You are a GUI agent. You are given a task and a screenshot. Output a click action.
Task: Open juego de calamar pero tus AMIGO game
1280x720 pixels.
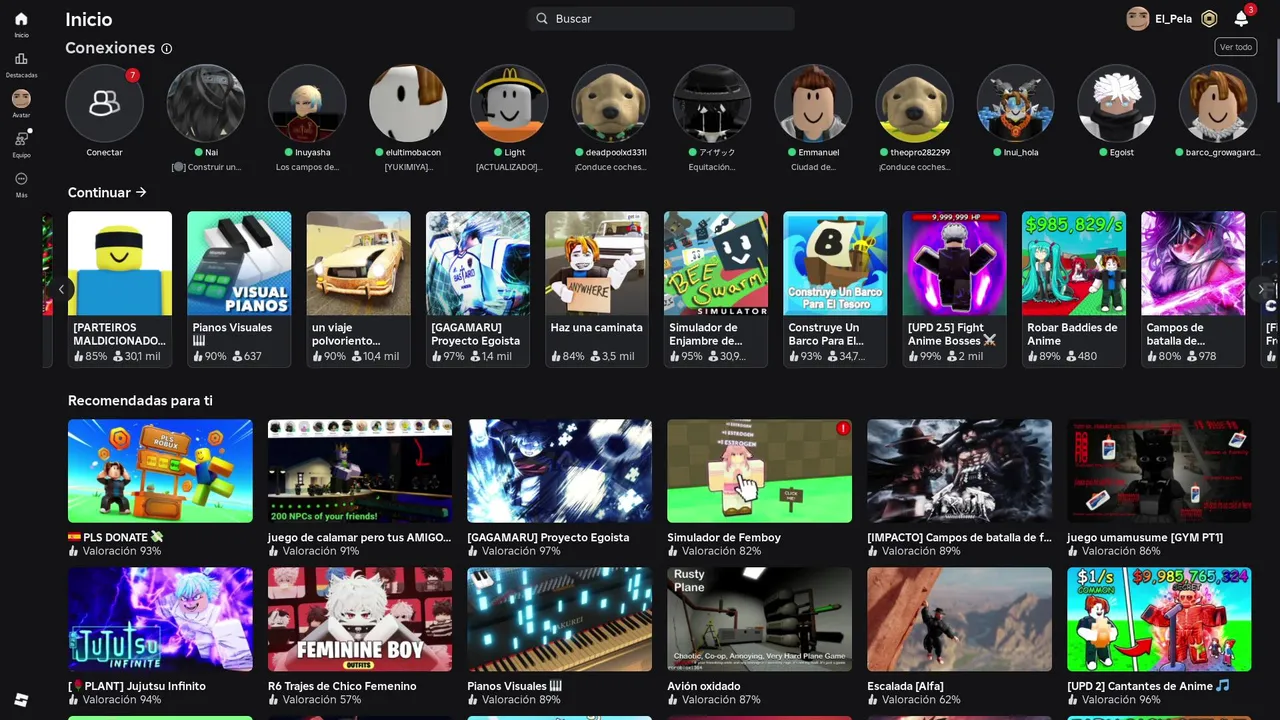(360, 471)
